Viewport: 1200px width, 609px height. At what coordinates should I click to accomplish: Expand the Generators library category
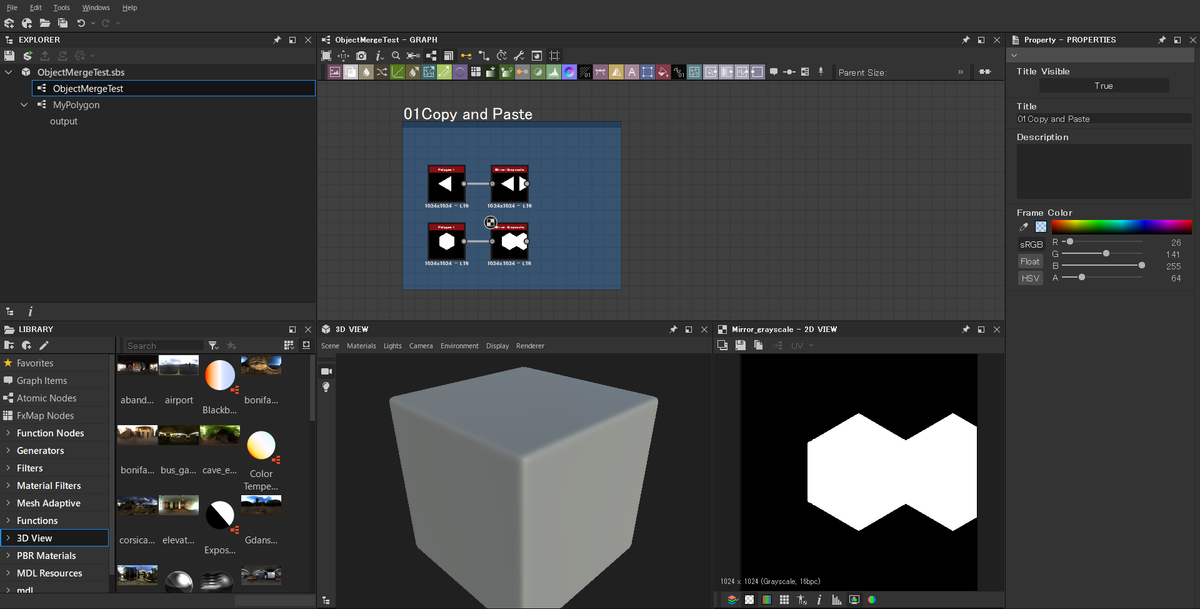pyautogui.click(x=9, y=451)
